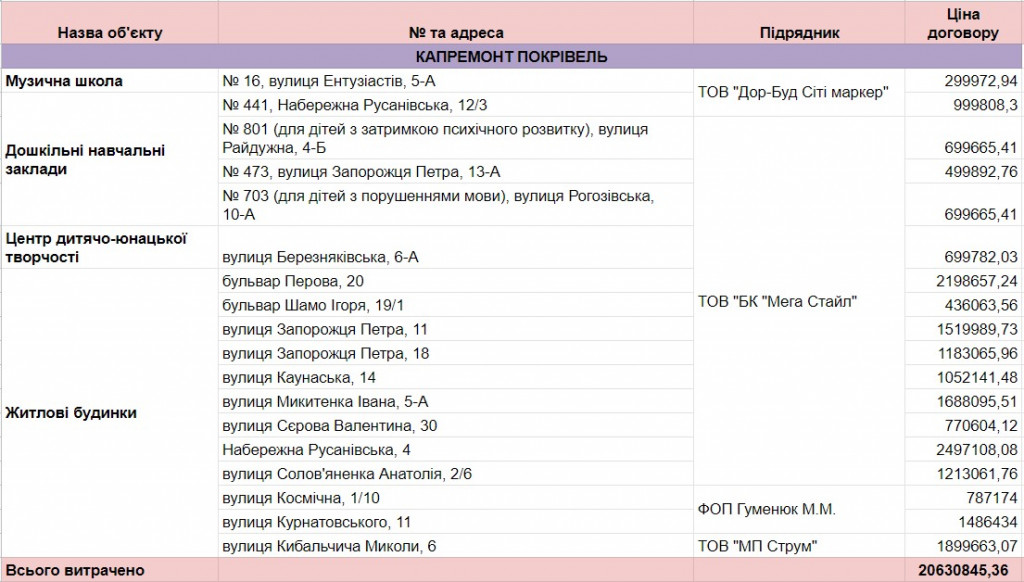Viewport: 1024px width, 582px height.
Task: Click the "№ та адреса" column header
Action: point(456,33)
